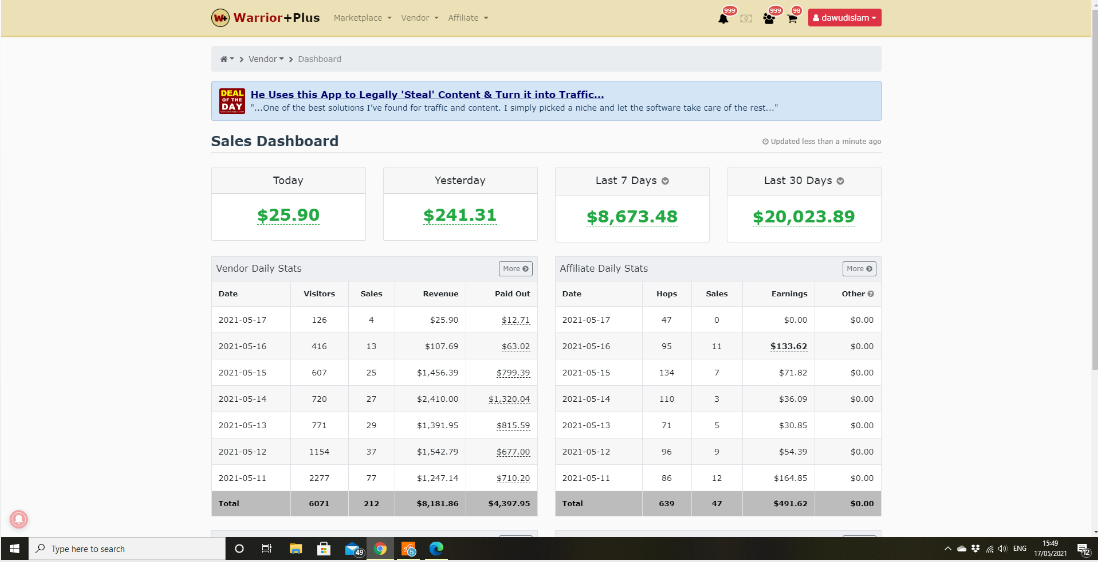Screen dimensions: 1098x562
Task: Click More in Affiliate Daily Stats
Action: [x=858, y=269]
